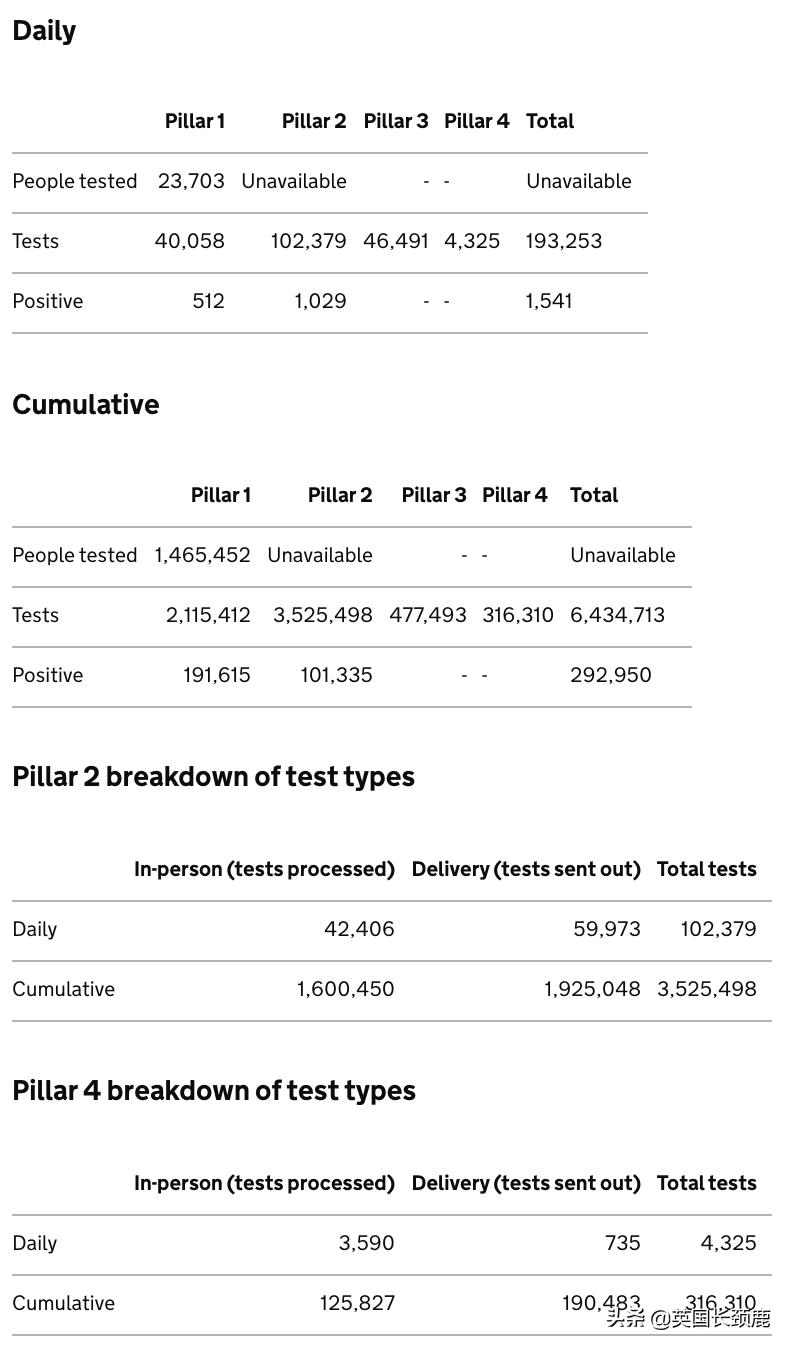Screen dimensions: 788x1346
Task: Select Pillar 4 daily in-person value 3,590
Action: pos(366,1243)
